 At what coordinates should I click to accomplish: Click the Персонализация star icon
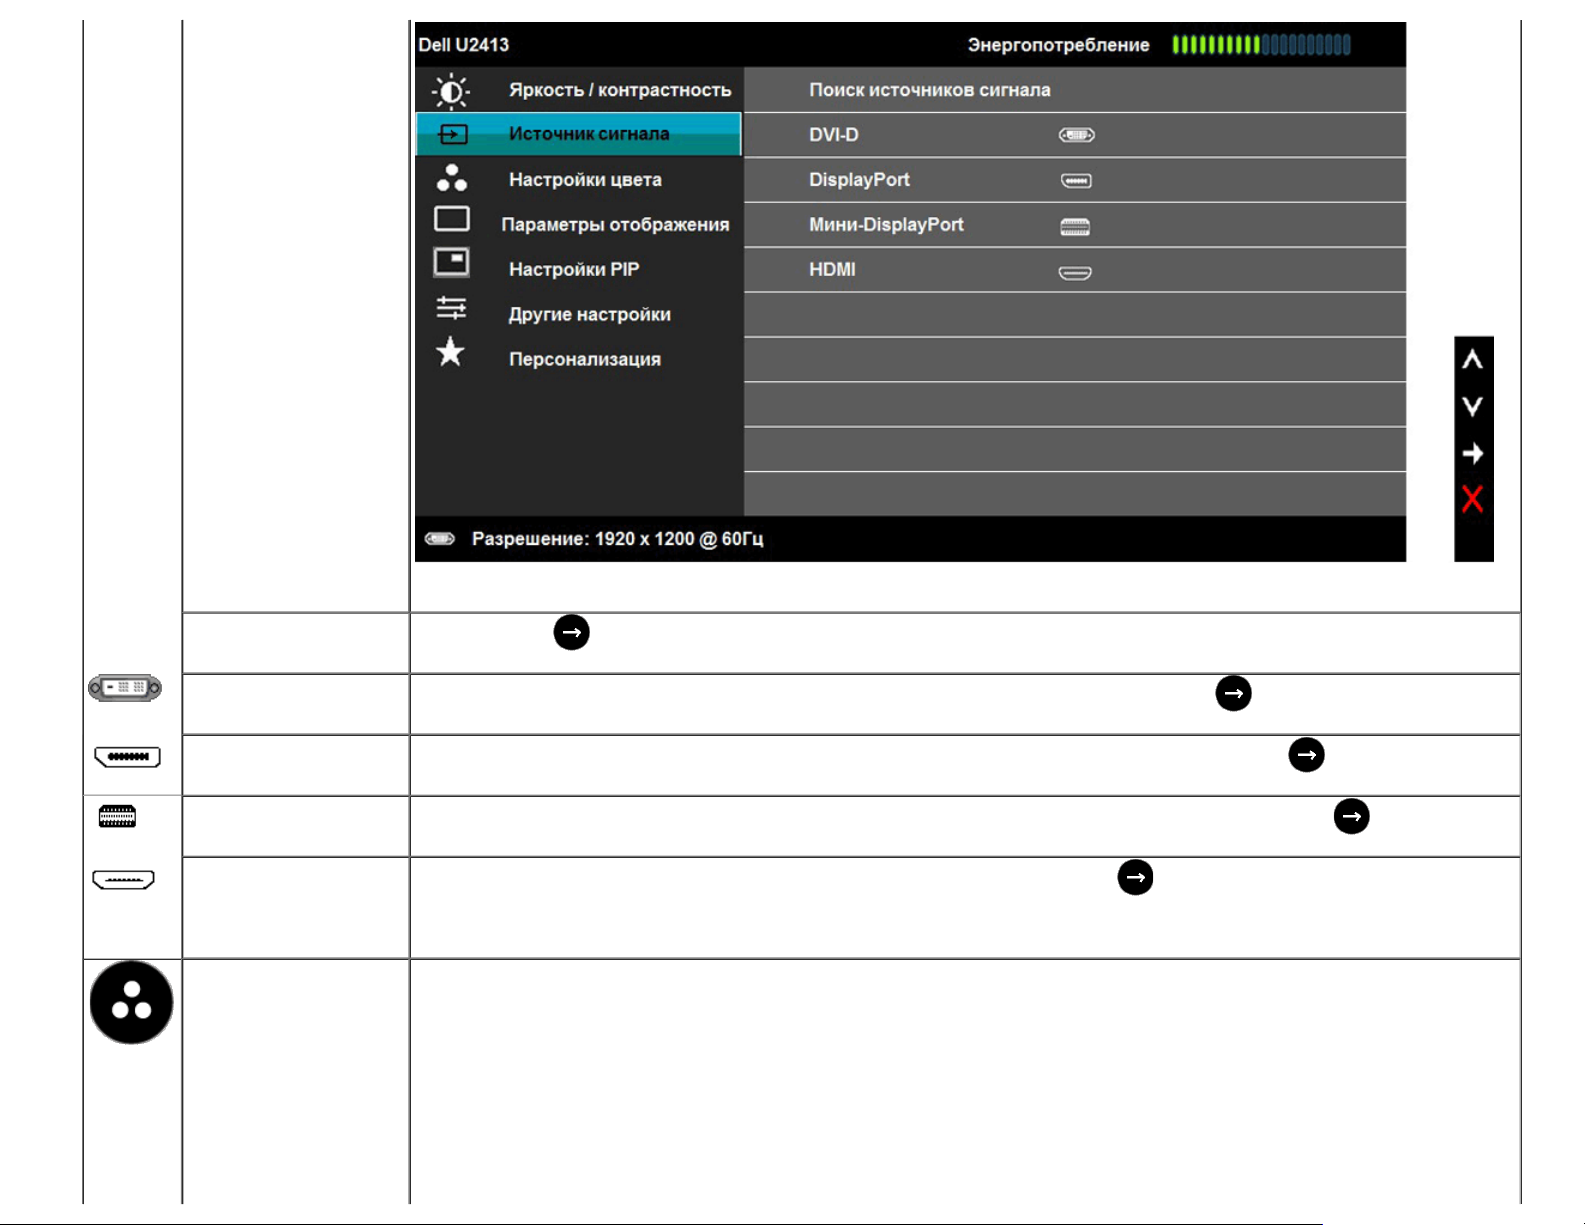451,352
